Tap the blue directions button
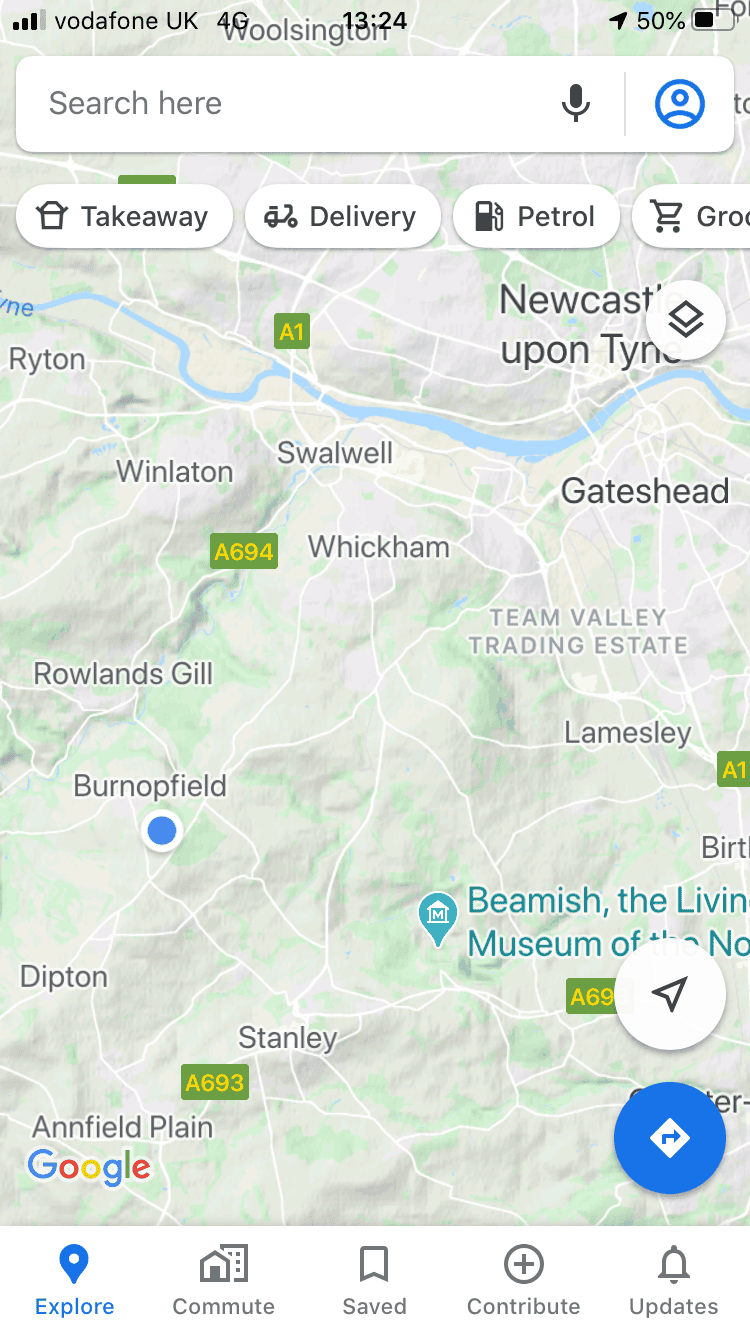The height and width of the screenshot is (1334, 750). click(670, 1138)
